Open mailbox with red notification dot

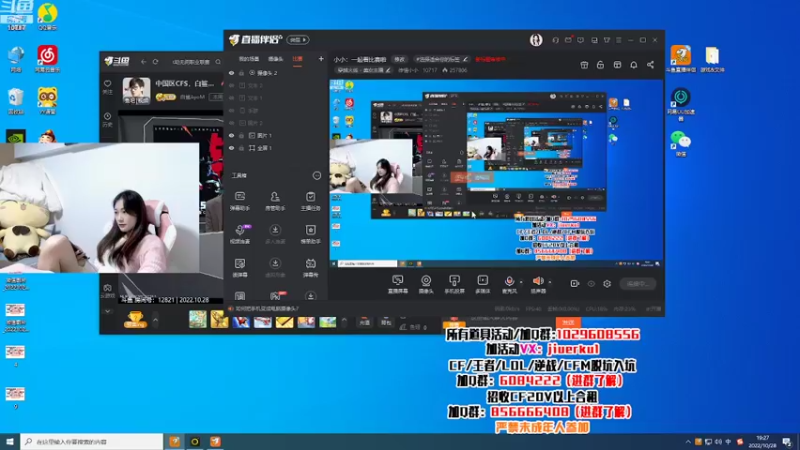pyautogui.click(x=568, y=40)
